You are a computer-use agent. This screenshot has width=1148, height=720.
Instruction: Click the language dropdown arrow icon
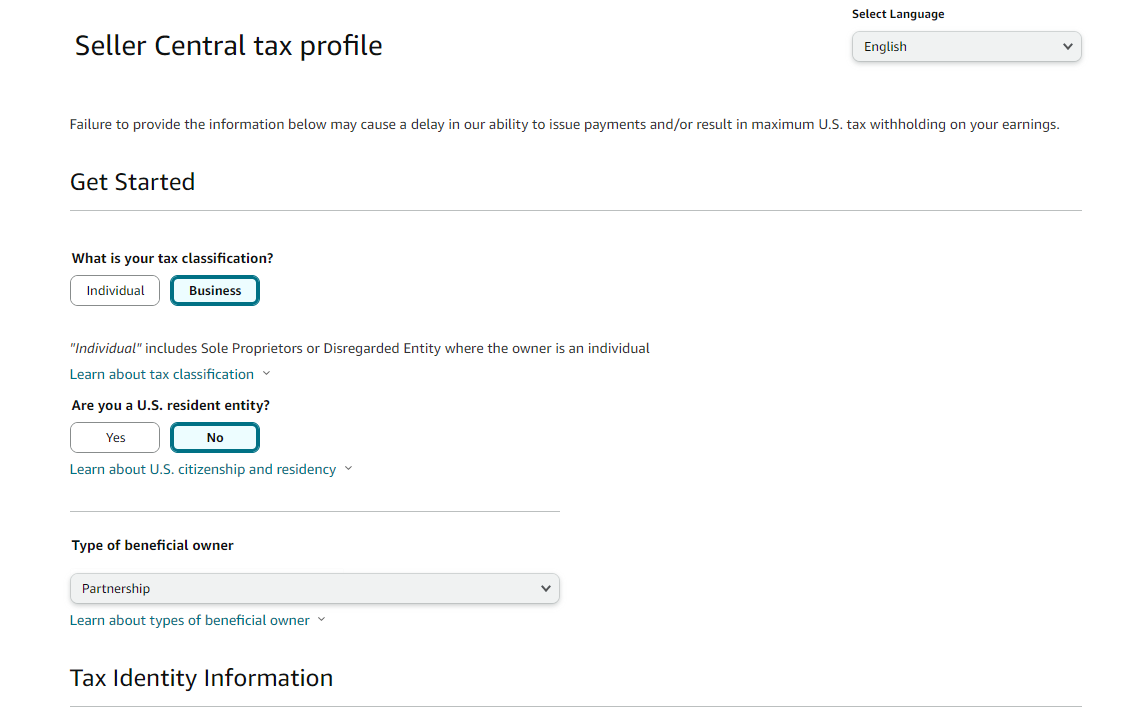pyautogui.click(x=1067, y=47)
